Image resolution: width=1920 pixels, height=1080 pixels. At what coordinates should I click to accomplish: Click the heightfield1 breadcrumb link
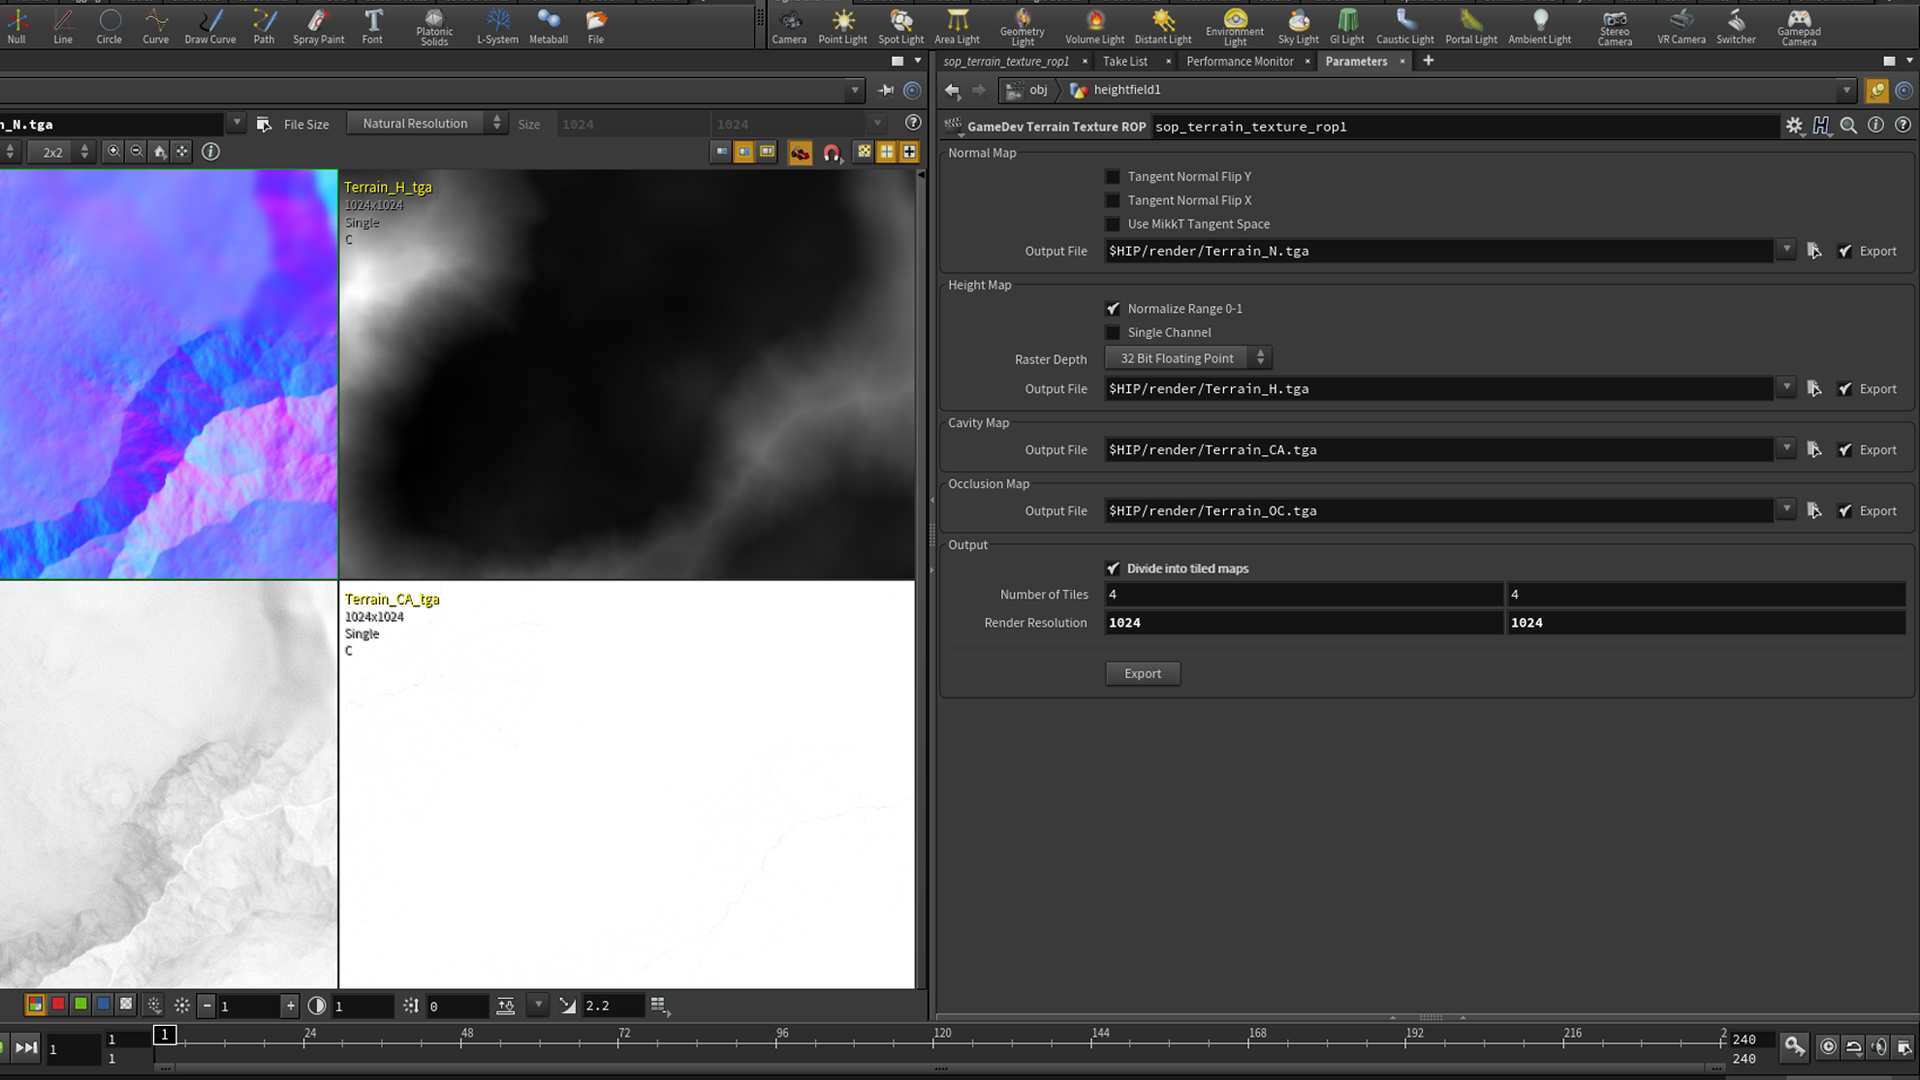coord(1125,90)
